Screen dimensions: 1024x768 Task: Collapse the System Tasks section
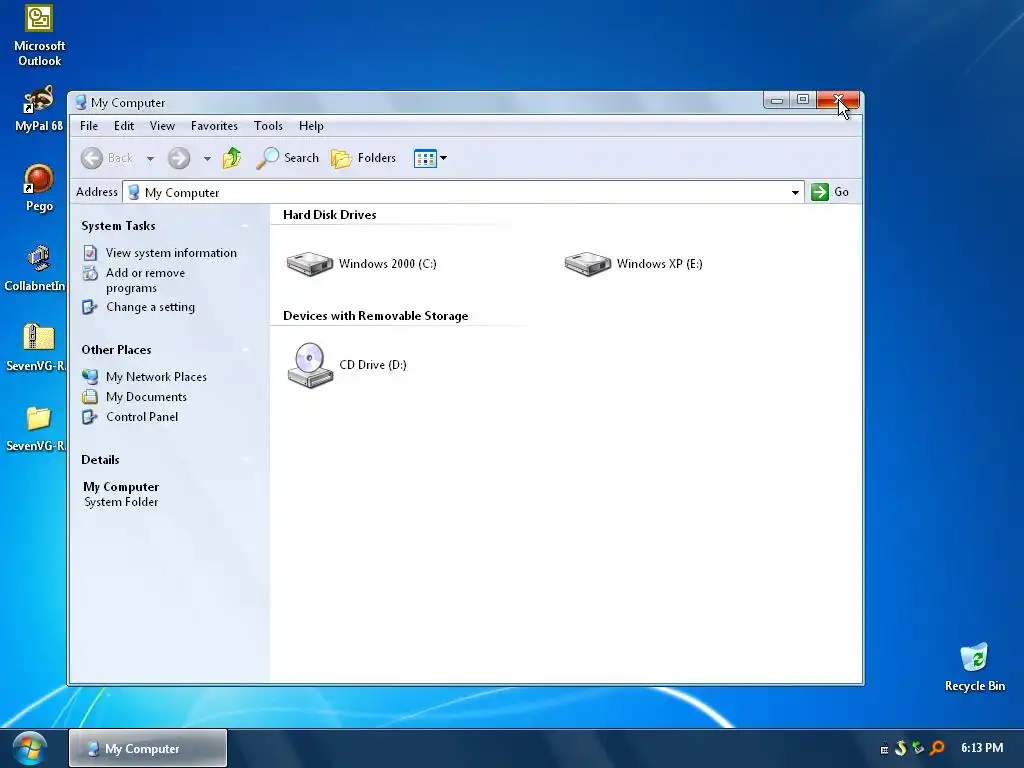(x=246, y=226)
